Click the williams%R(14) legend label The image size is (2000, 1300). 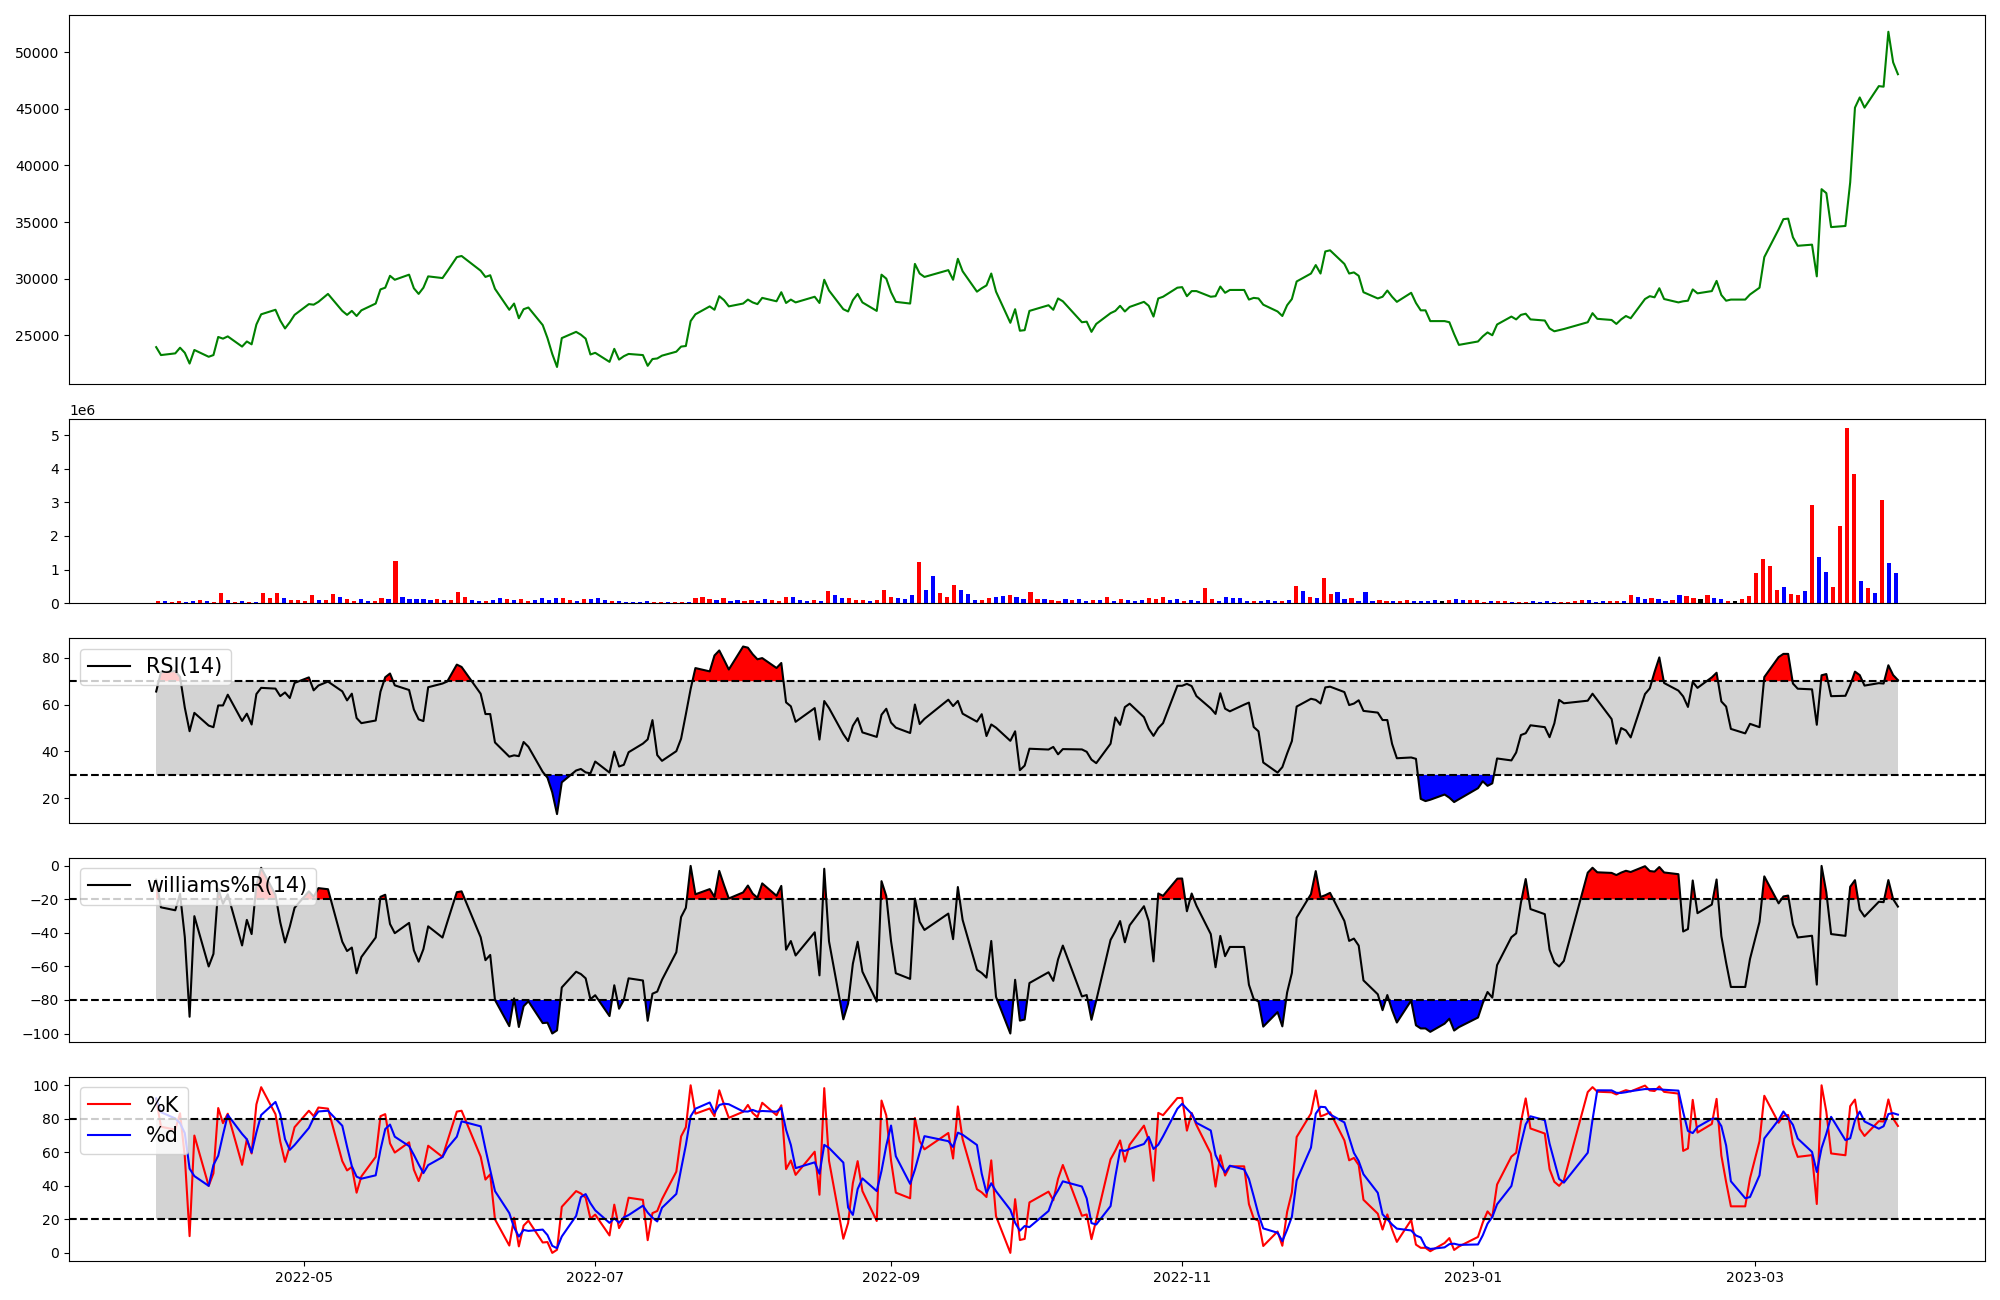226,885
